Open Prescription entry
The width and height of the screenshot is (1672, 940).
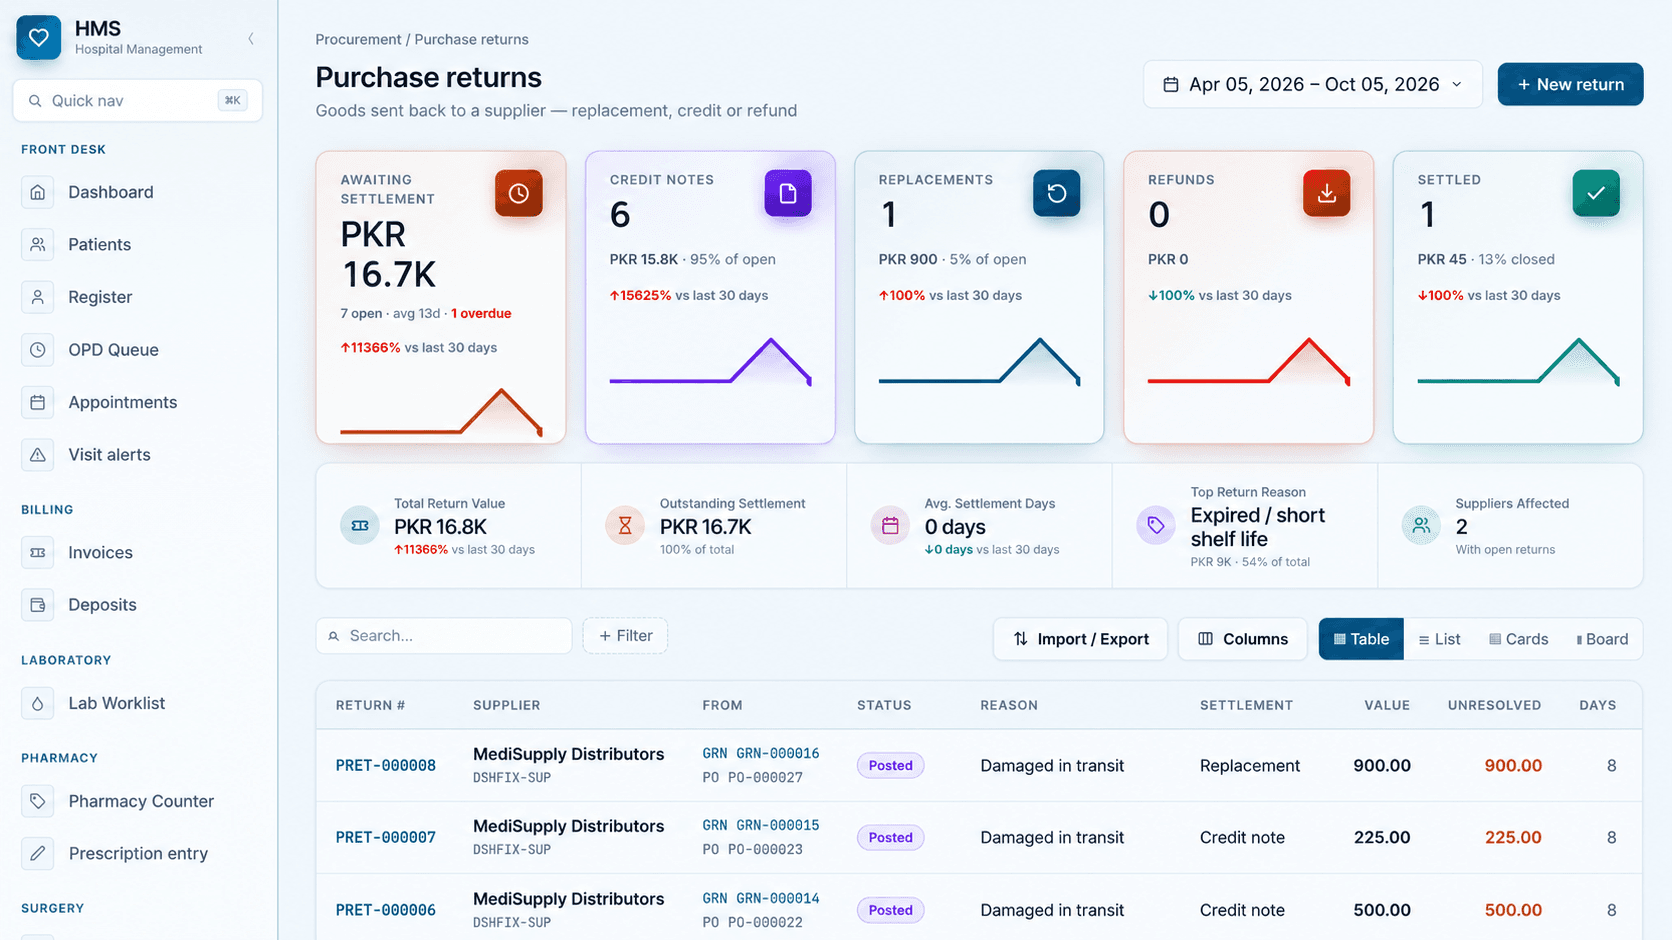coord(138,853)
